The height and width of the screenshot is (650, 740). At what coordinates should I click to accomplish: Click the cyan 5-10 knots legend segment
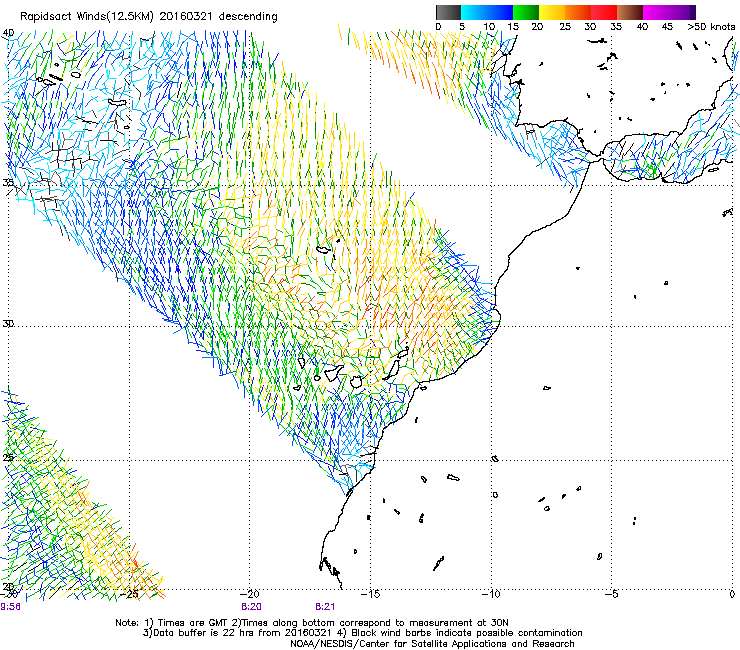coord(474,12)
